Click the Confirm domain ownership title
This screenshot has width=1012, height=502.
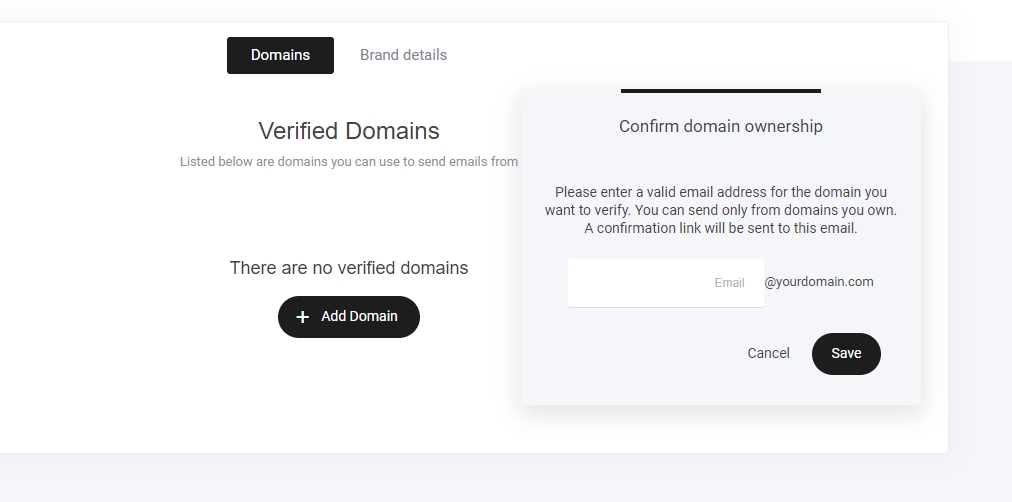720,126
